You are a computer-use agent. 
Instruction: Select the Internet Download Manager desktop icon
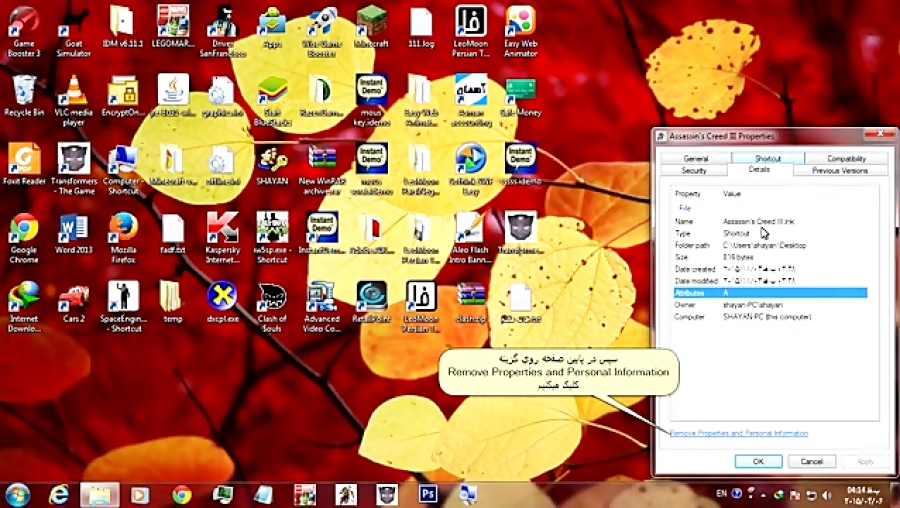(24, 307)
